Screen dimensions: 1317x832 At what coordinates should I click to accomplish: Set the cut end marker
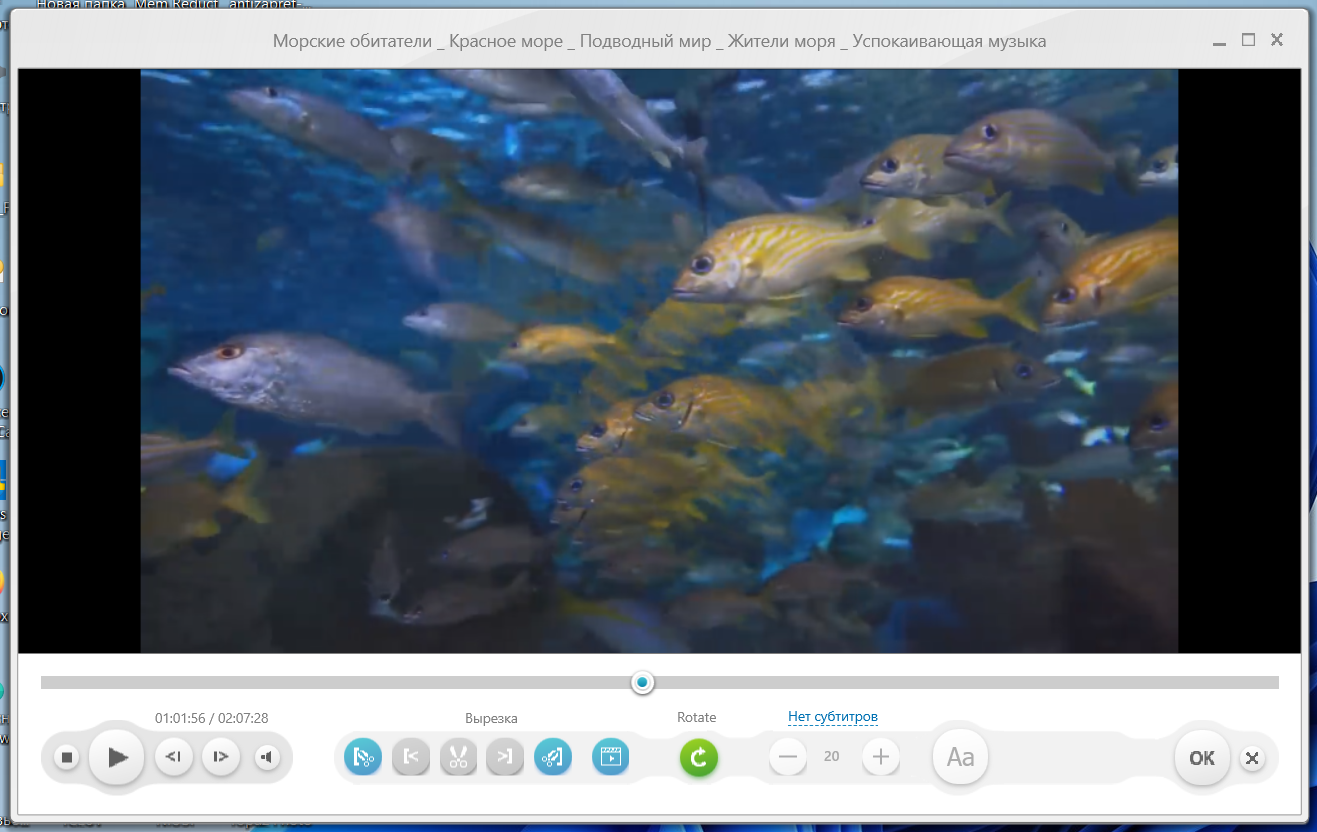coord(505,757)
